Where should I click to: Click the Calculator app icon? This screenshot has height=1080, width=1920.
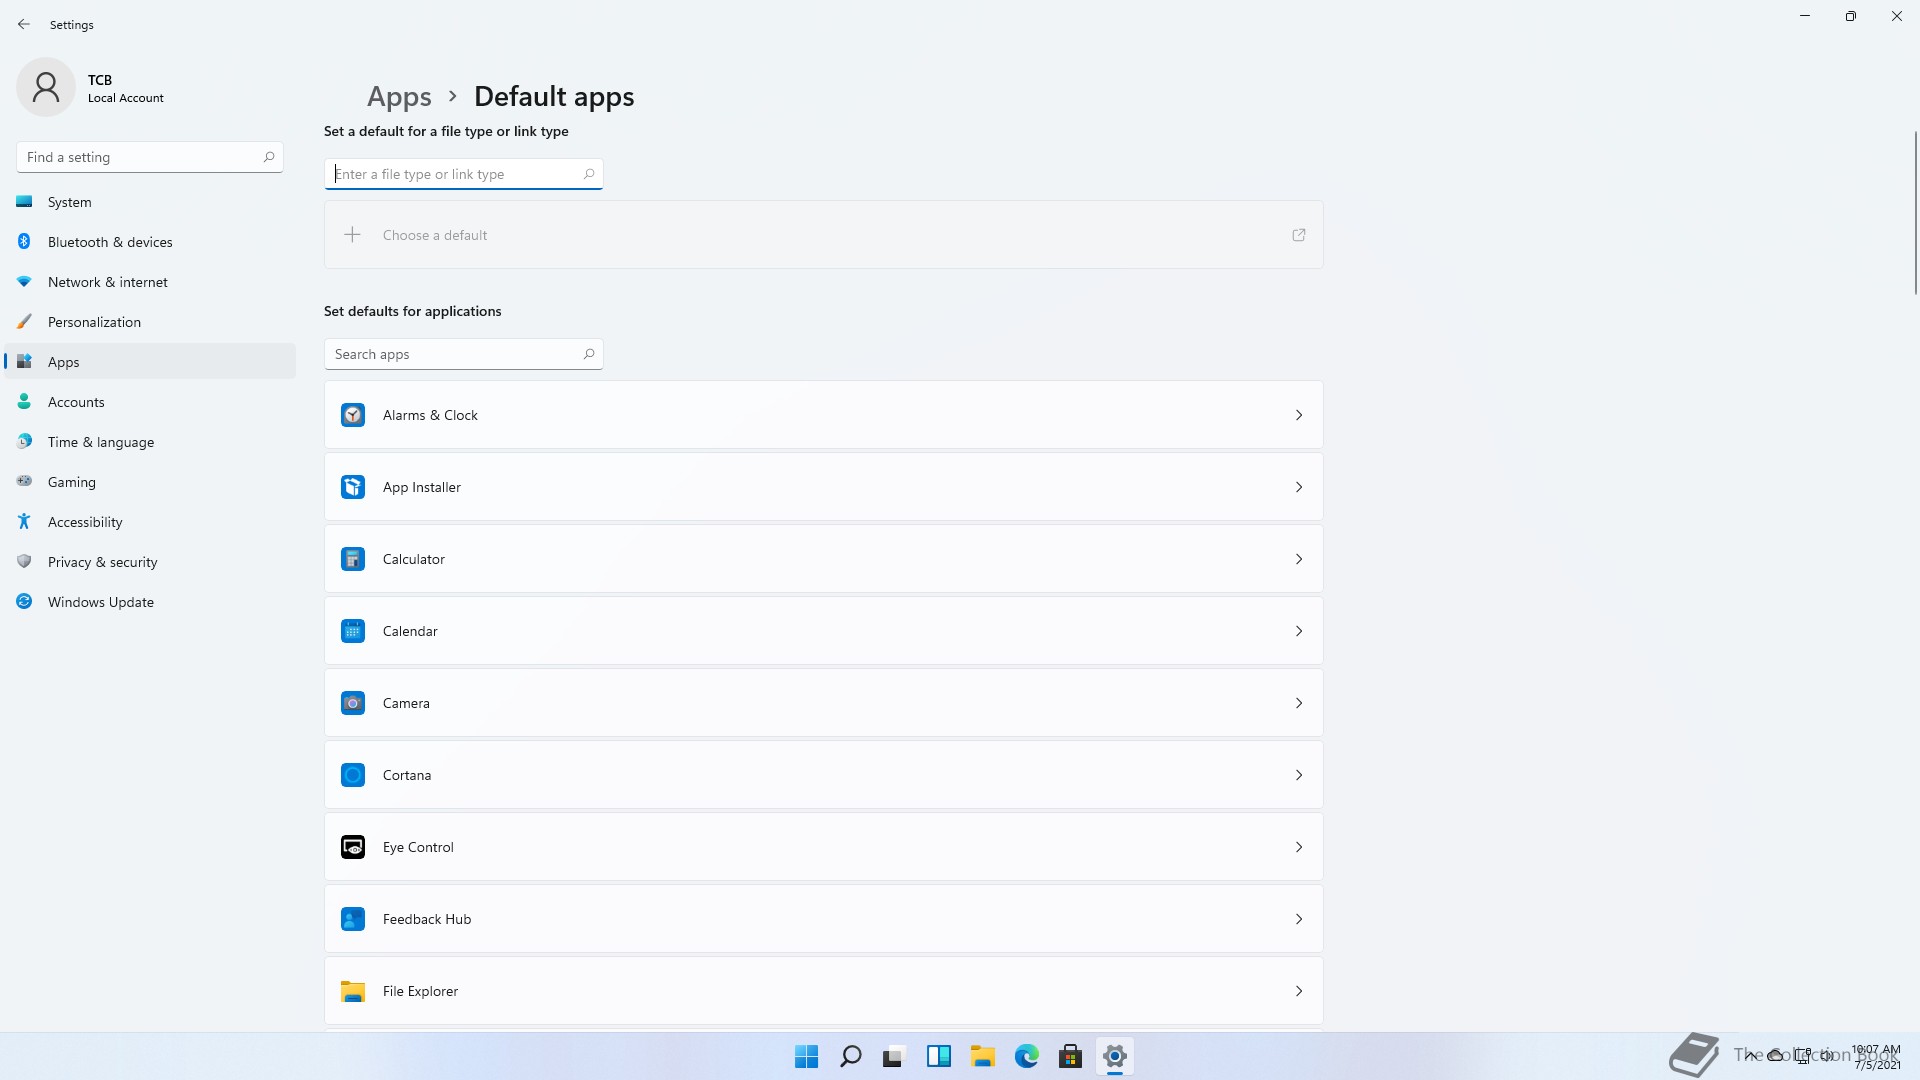tap(353, 559)
